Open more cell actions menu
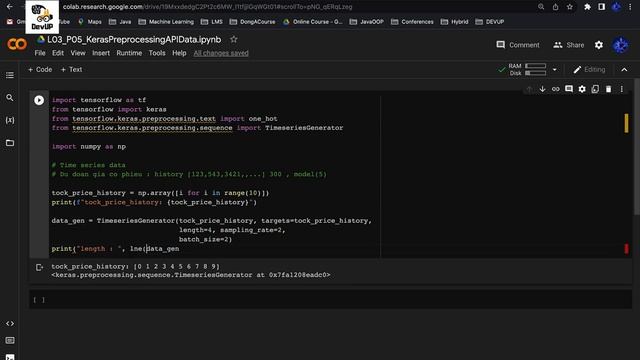This screenshot has width=640, height=360. point(622,89)
